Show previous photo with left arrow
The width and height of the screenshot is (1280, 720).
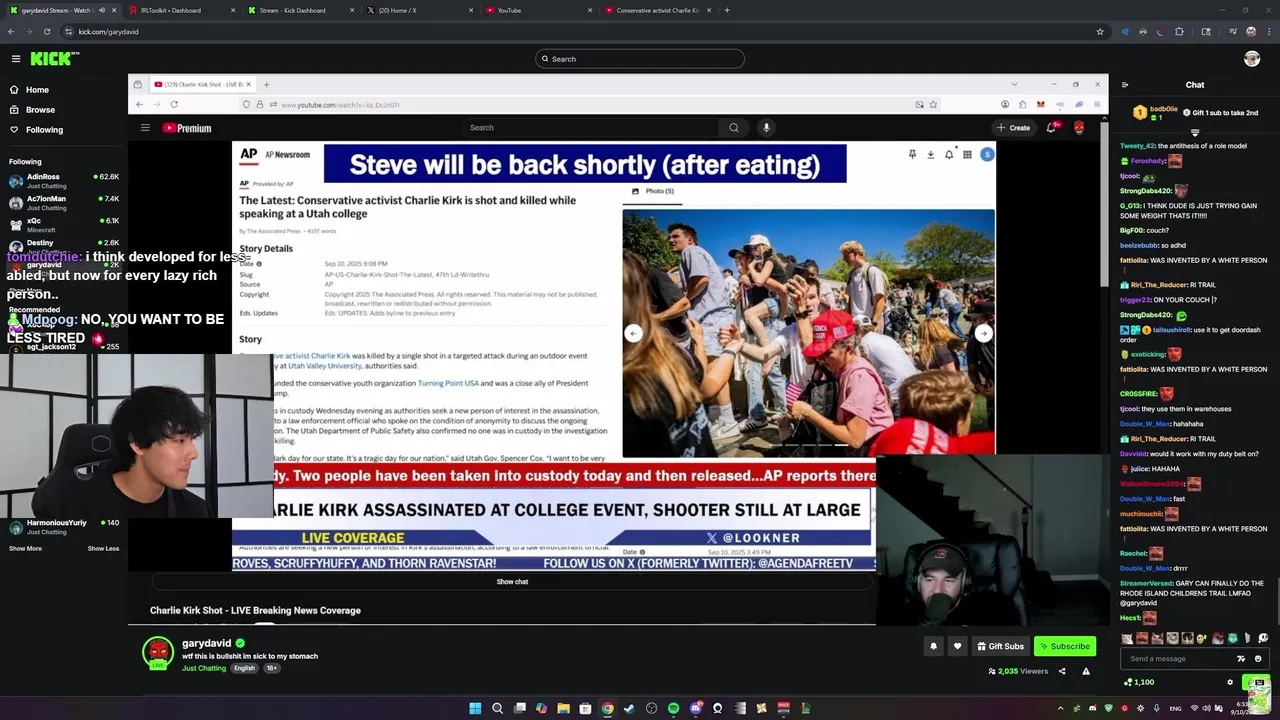tap(633, 334)
